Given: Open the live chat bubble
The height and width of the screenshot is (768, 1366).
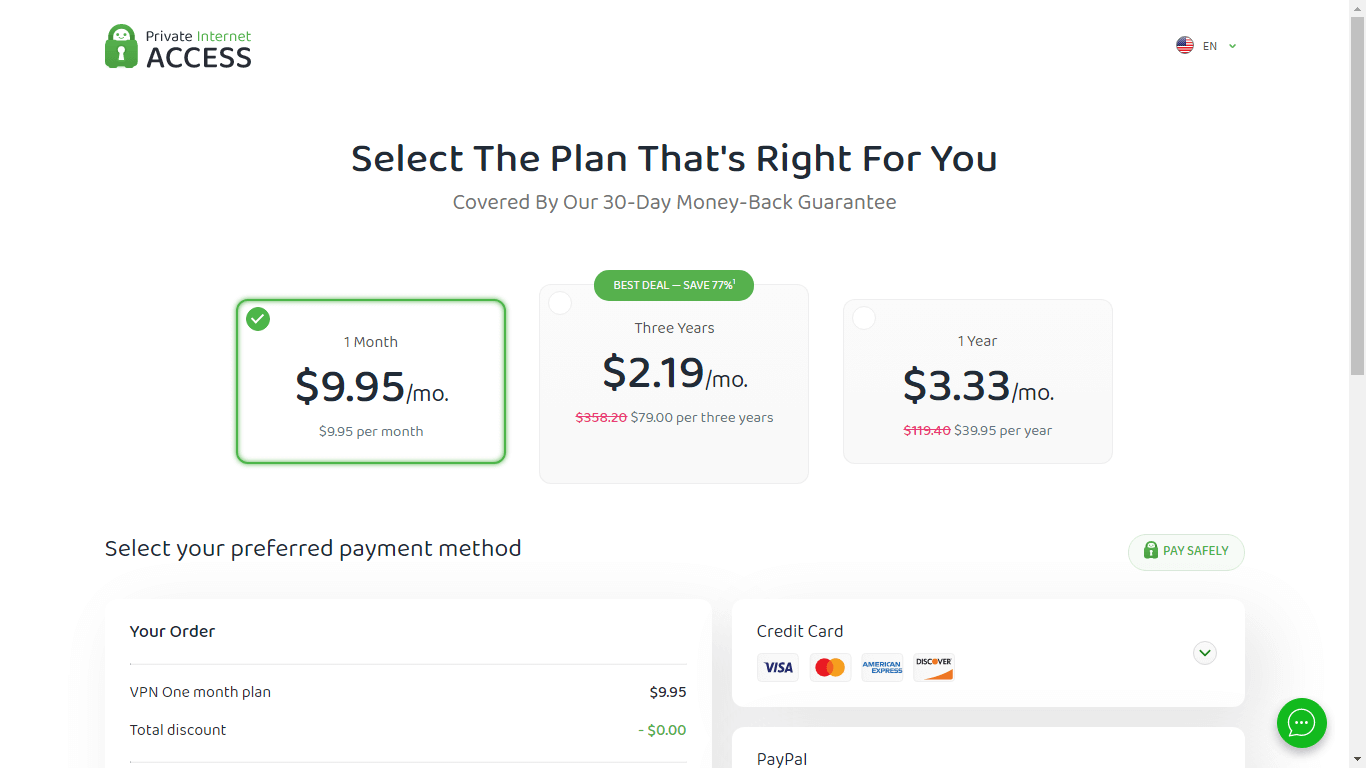Looking at the screenshot, I should 1301,722.
